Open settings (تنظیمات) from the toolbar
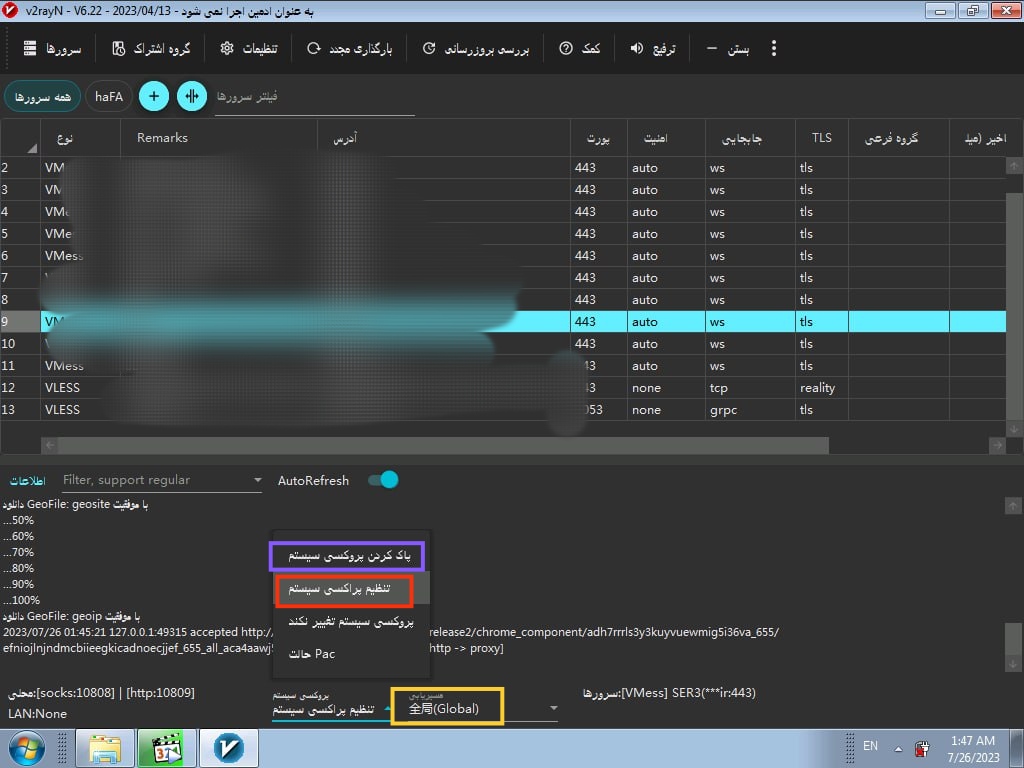This screenshot has height=768, width=1024. coord(248,49)
